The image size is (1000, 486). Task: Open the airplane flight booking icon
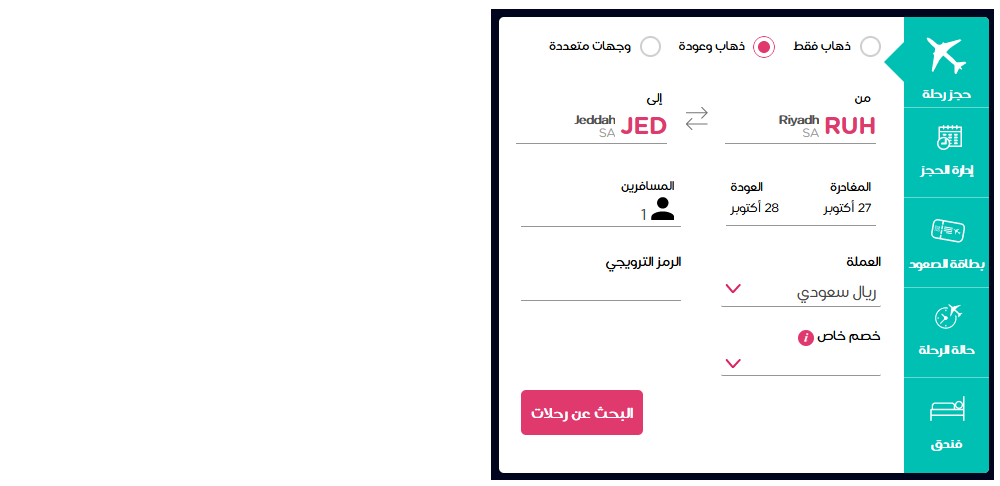[x=946, y=55]
